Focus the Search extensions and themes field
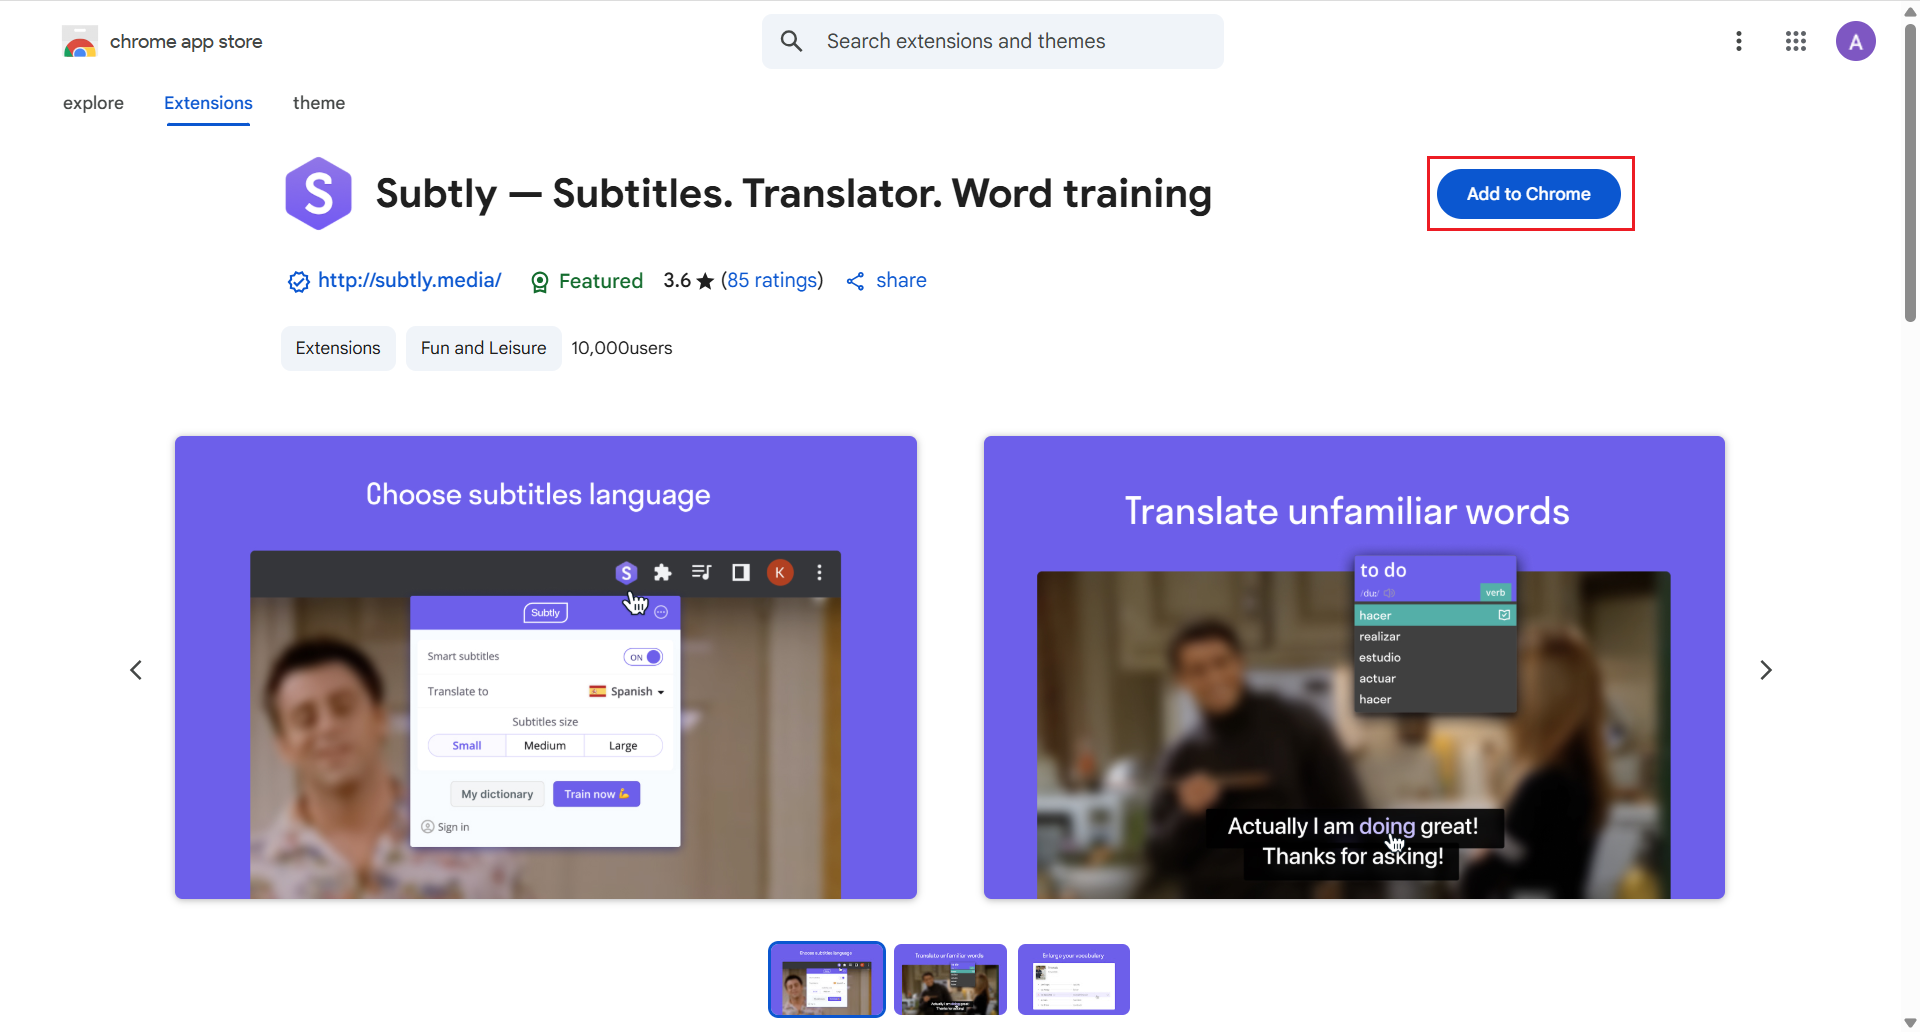This screenshot has width=1920, height=1032. tap(993, 41)
